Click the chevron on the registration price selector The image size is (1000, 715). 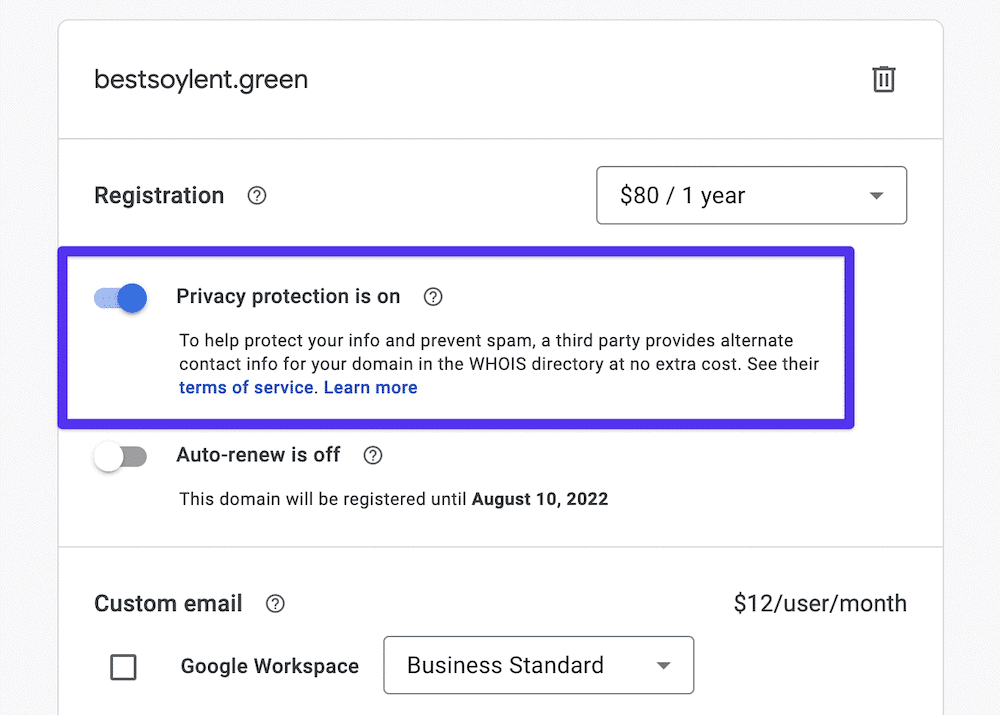pos(877,195)
